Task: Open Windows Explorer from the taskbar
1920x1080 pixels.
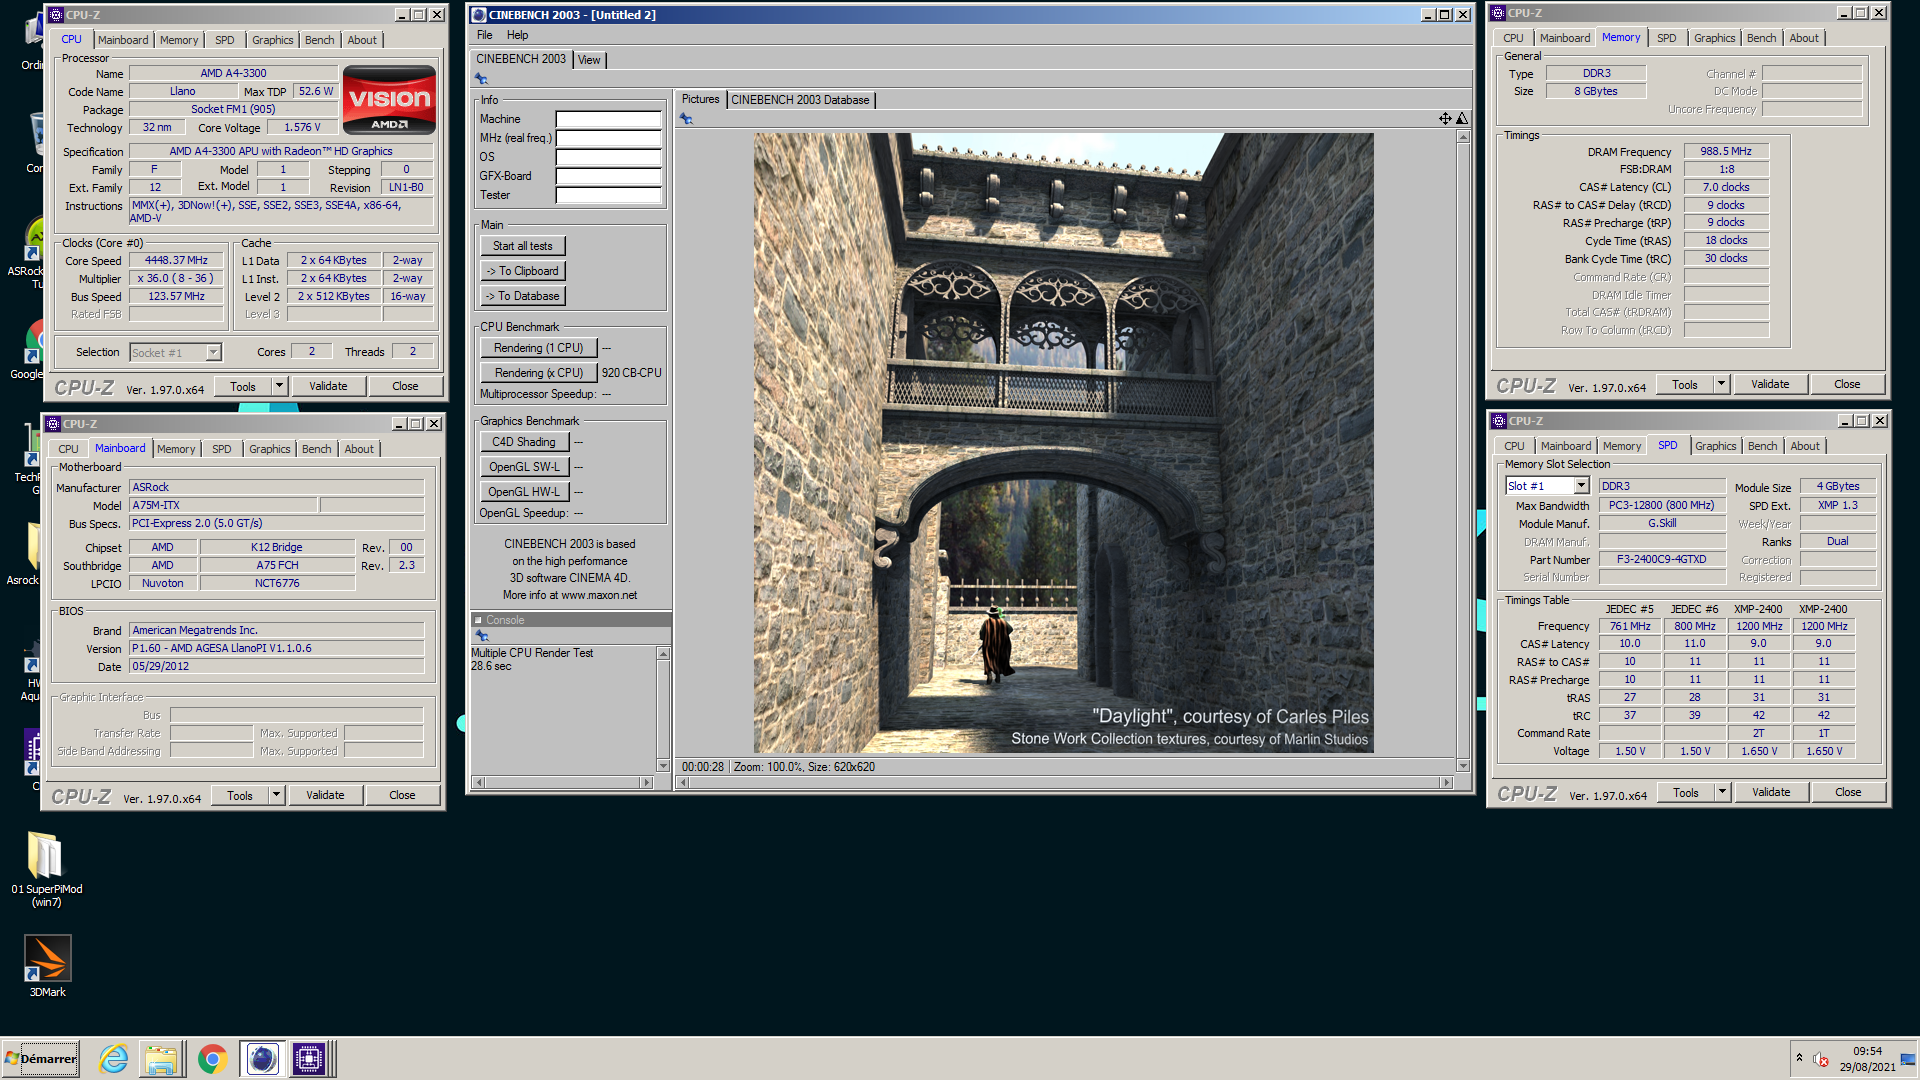Action: pos(161,1059)
